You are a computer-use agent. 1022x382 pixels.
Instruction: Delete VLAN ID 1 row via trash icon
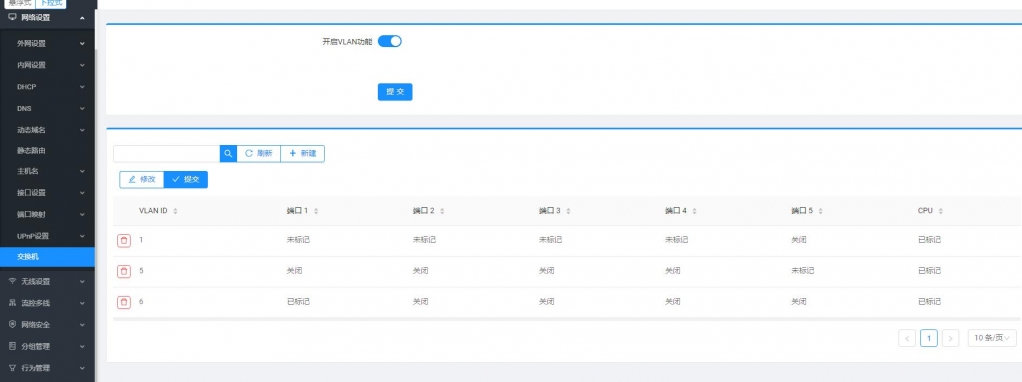(x=124, y=241)
